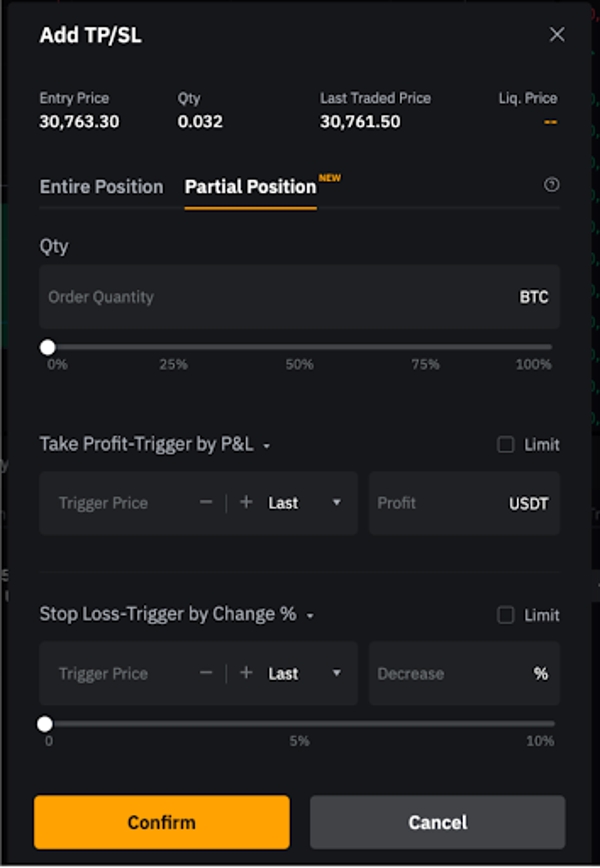Viewport: 600px width, 868px height.
Task: Click the 0% slider handle for quantity
Action: (x=46, y=347)
